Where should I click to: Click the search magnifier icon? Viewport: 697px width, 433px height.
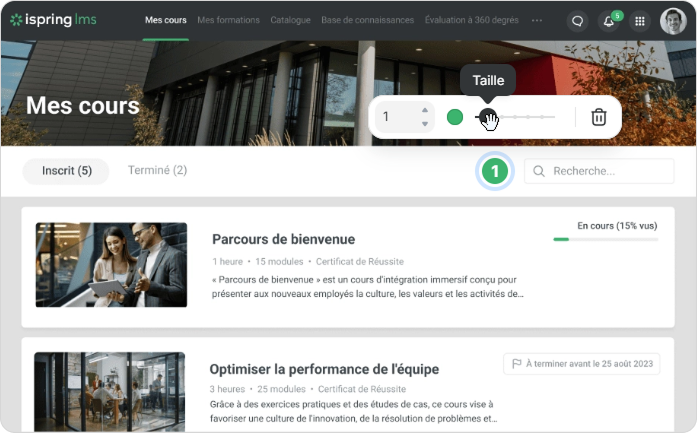(x=539, y=171)
